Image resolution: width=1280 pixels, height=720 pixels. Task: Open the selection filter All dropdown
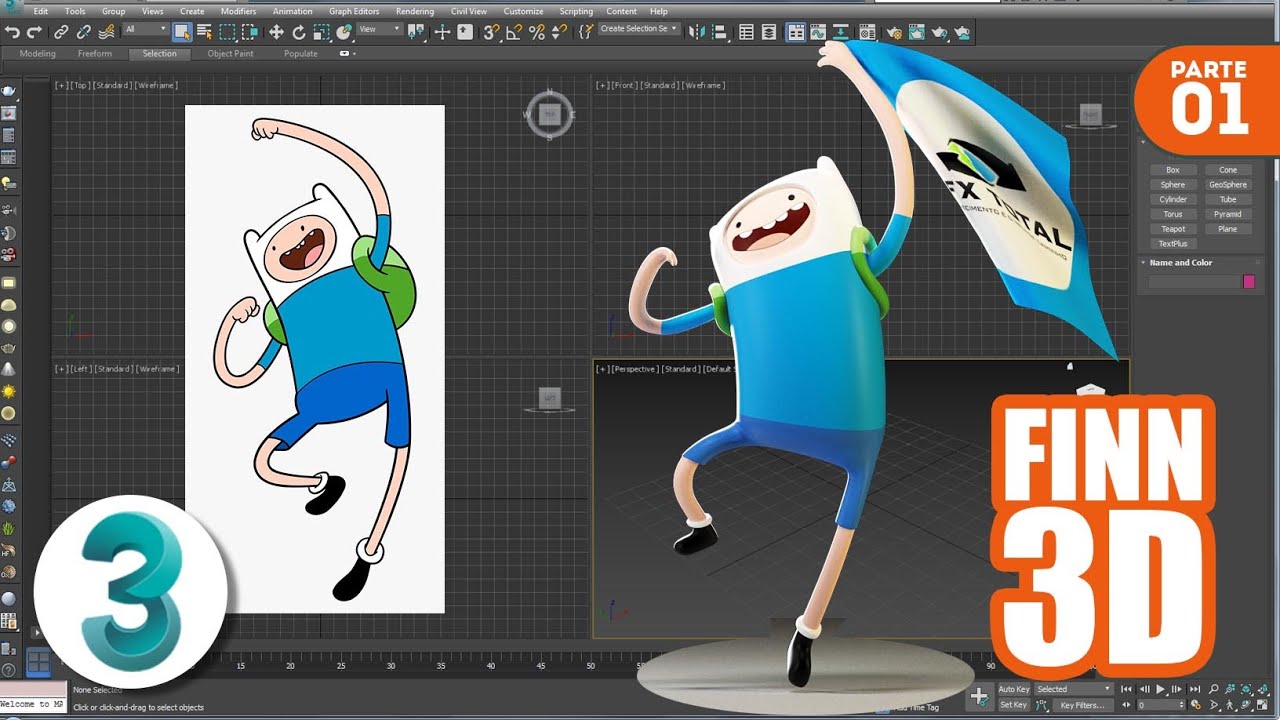(145, 30)
